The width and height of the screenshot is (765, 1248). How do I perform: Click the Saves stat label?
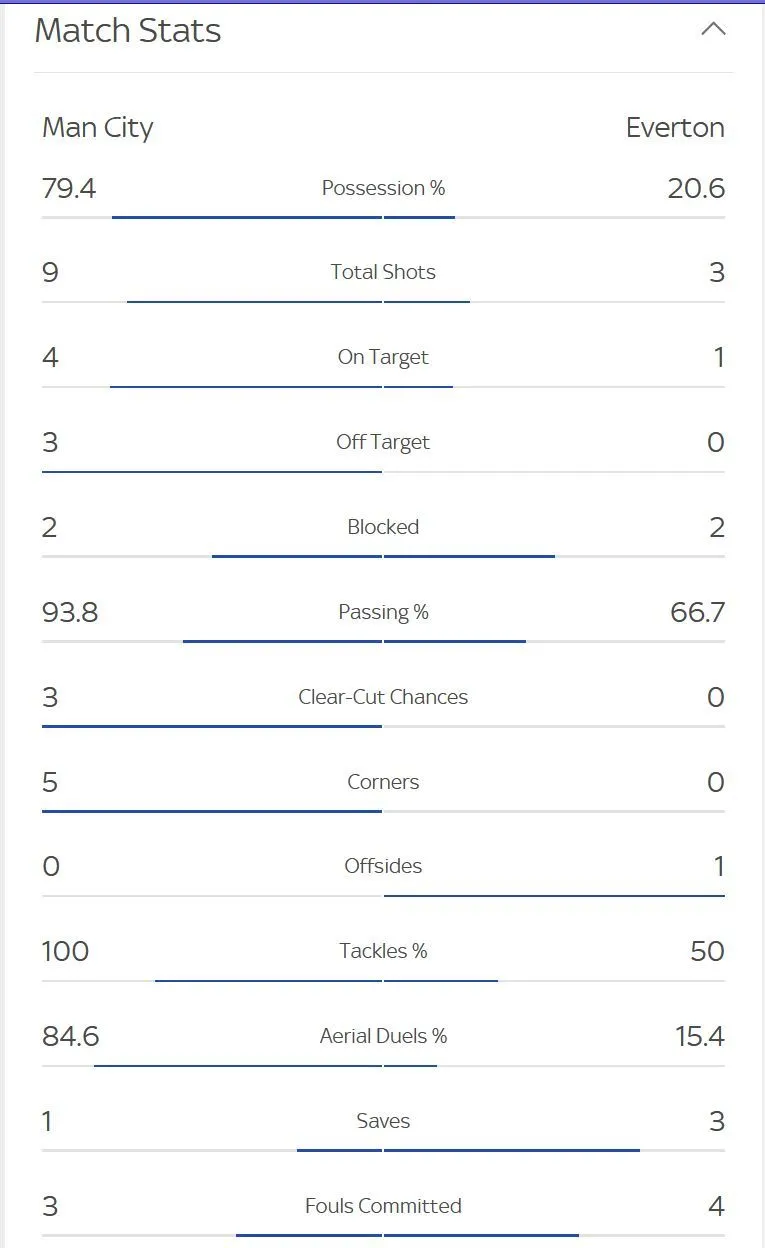click(x=383, y=1121)
